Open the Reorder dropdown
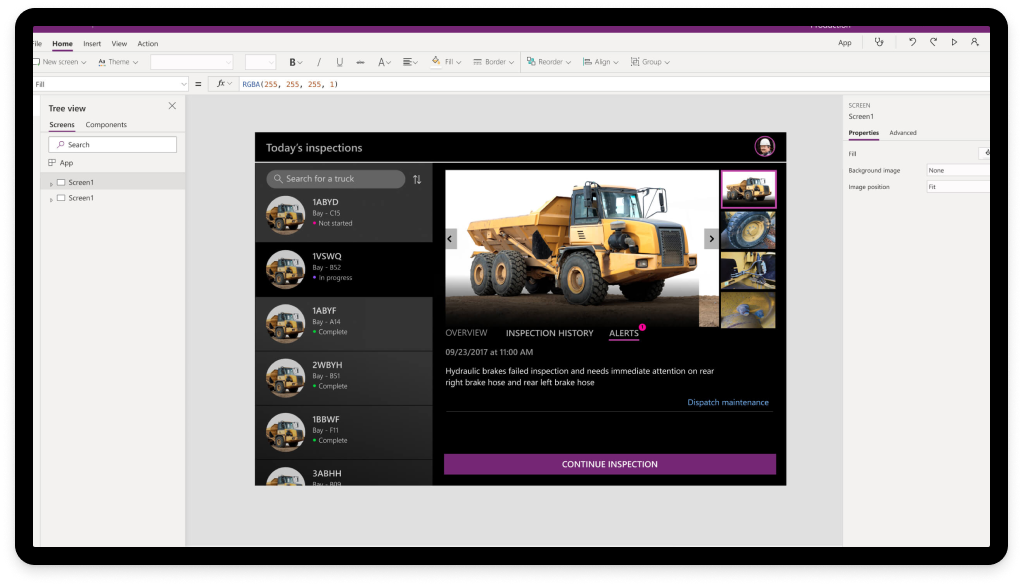Image resolution: width=1023 pixels, height=586 pixels. point(549,62)
